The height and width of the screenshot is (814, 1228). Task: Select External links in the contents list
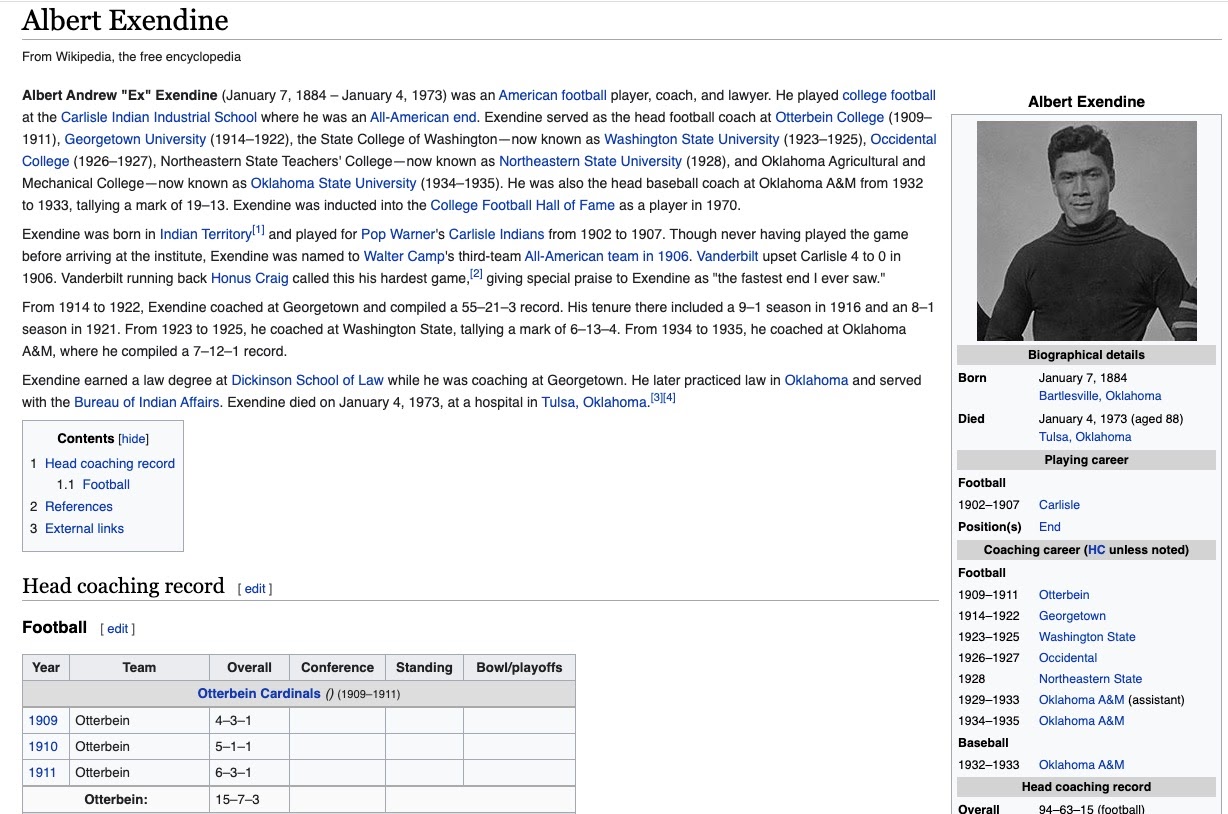(84, 529)
